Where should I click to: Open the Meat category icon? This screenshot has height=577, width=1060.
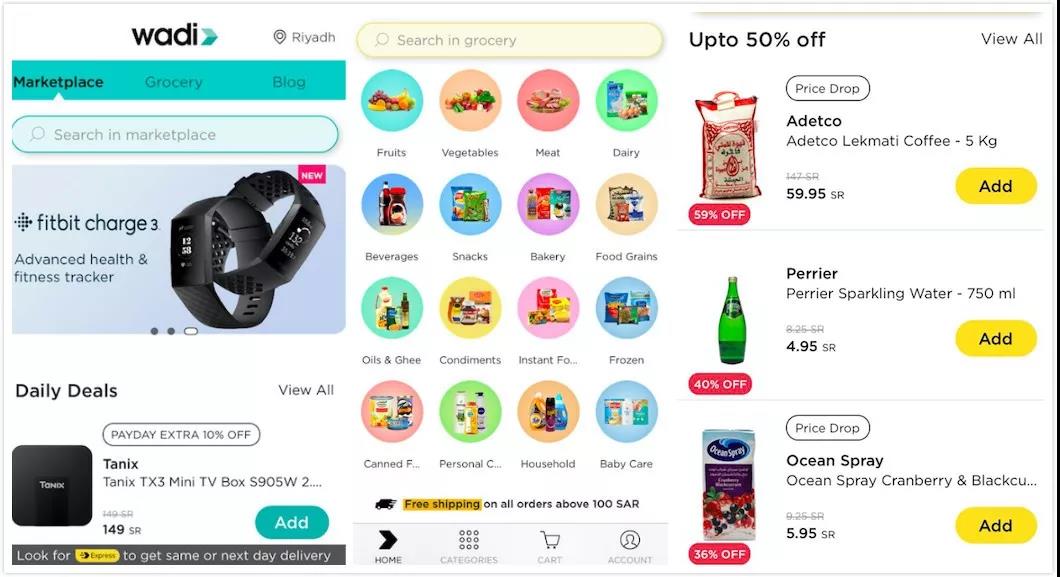tap(548, 101)
